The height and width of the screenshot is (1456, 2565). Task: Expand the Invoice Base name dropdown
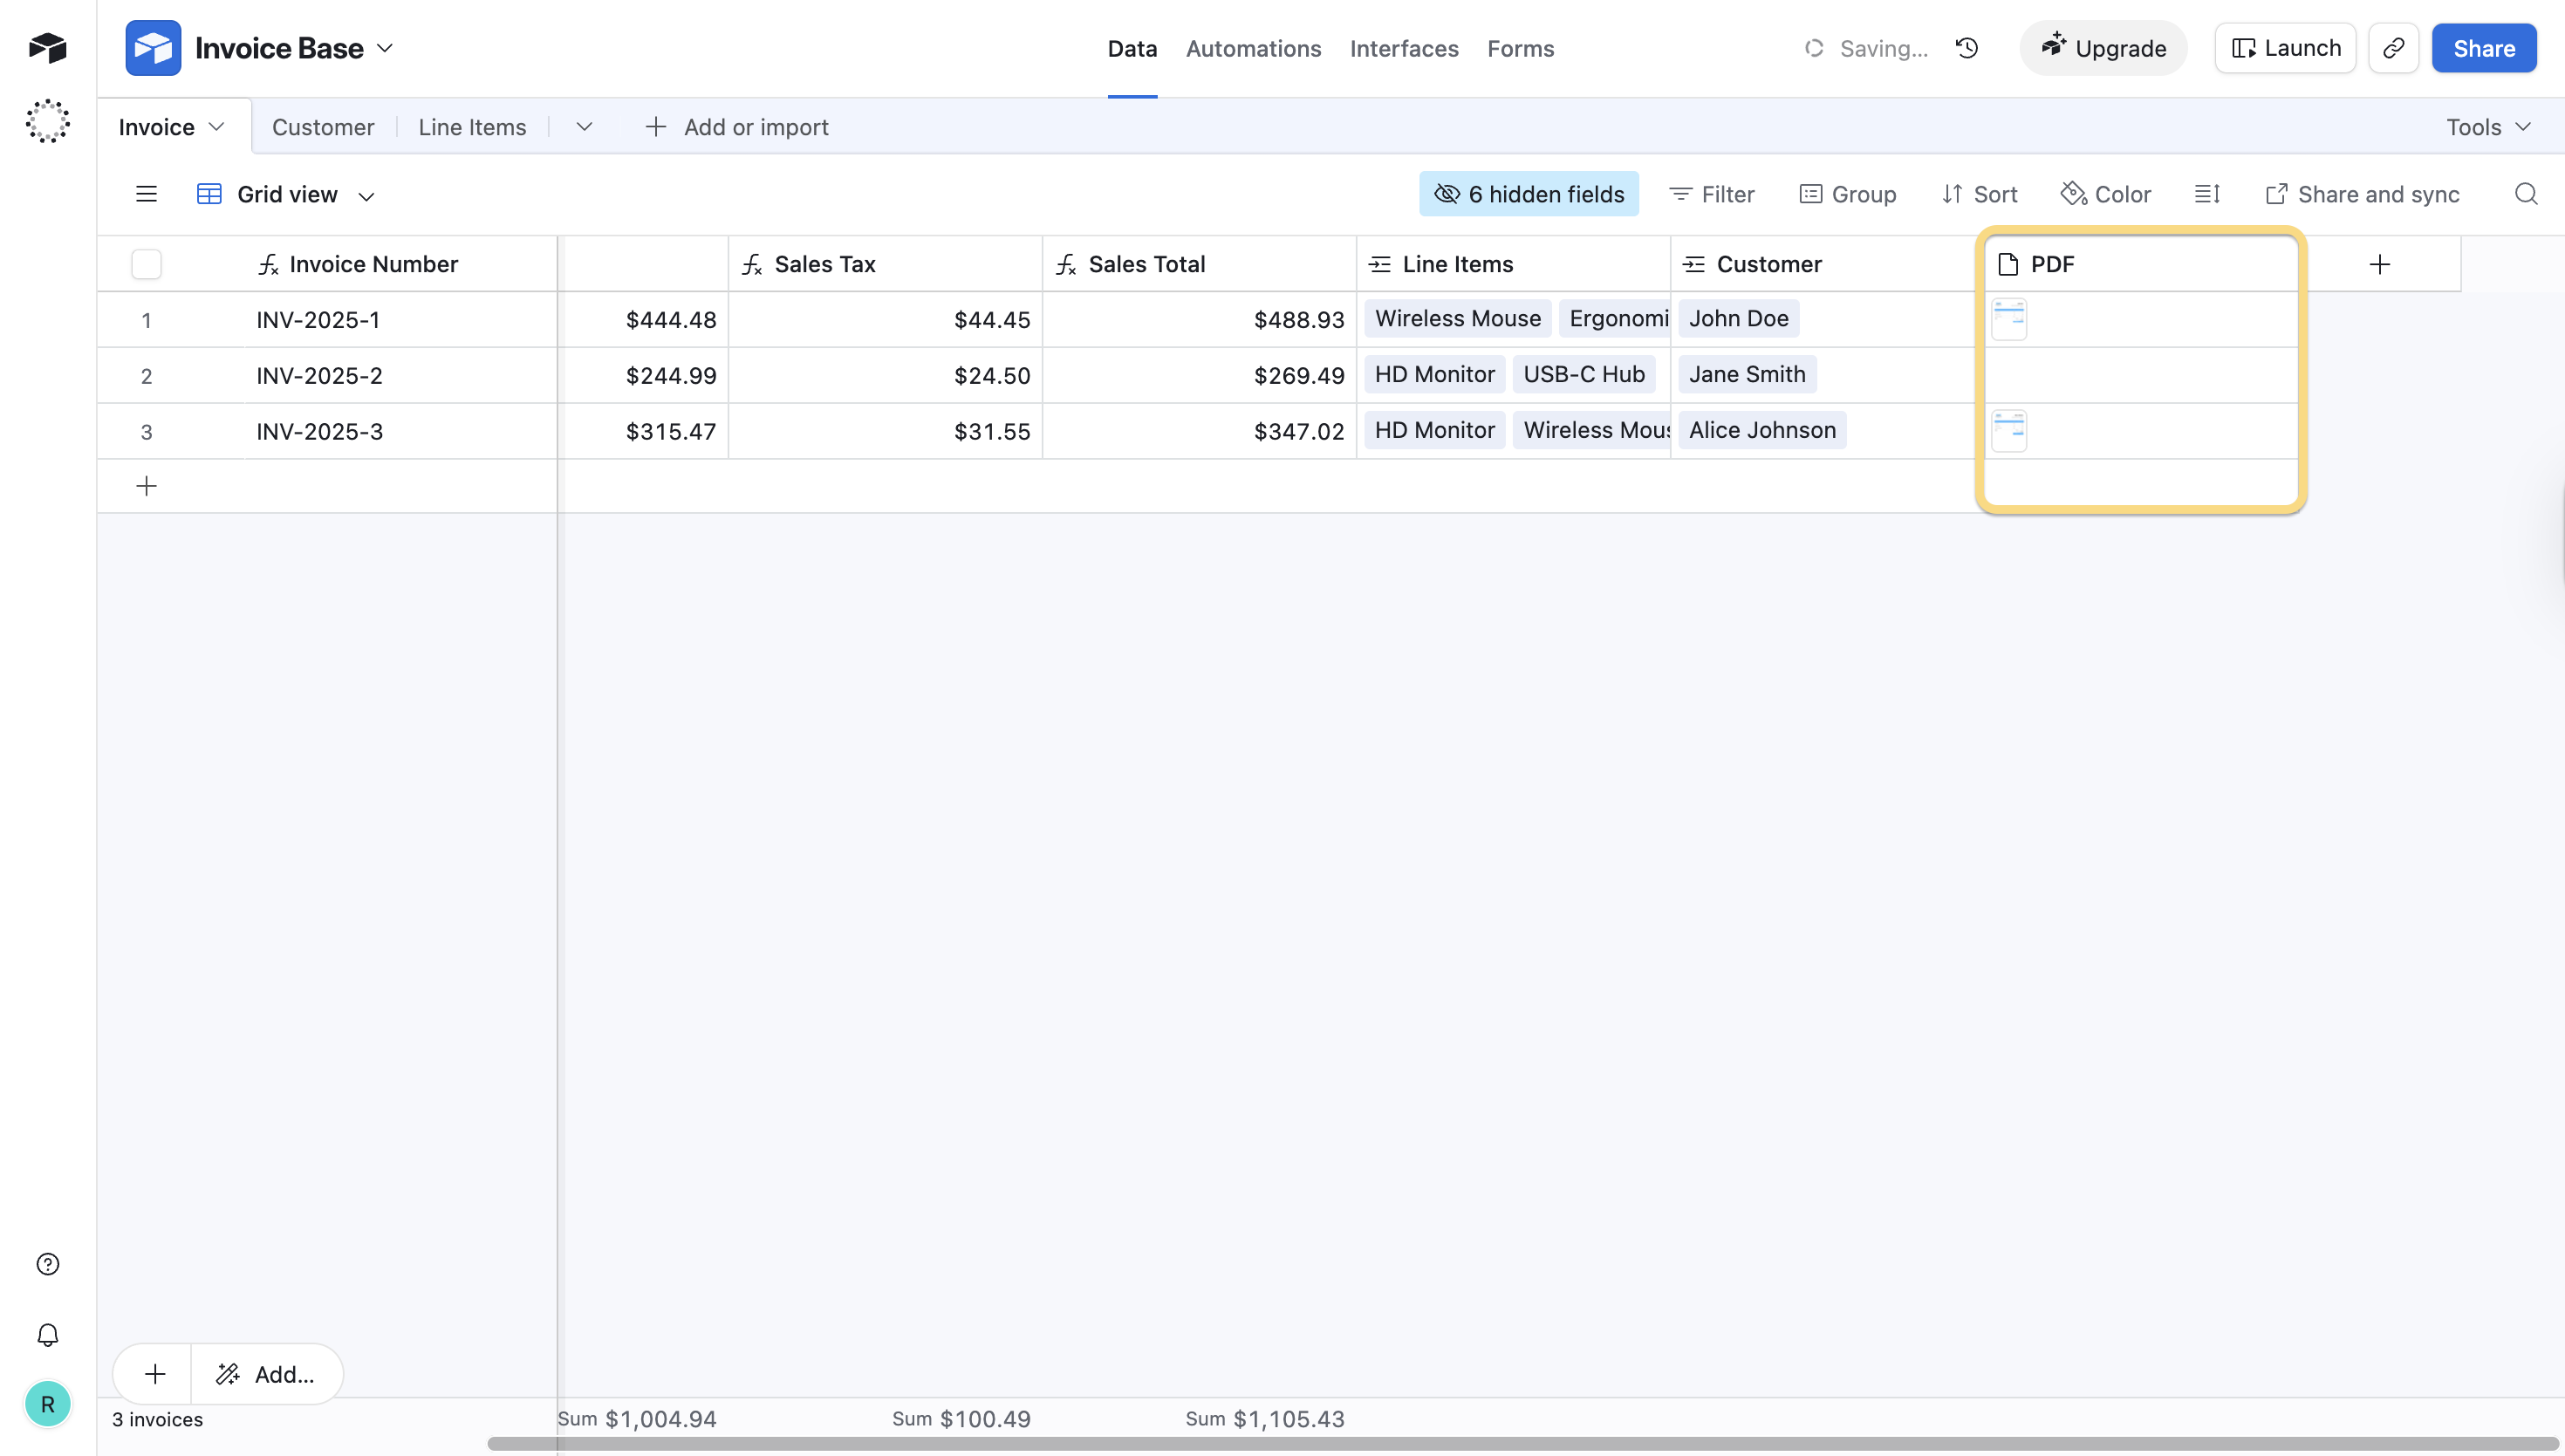(385, 48)
